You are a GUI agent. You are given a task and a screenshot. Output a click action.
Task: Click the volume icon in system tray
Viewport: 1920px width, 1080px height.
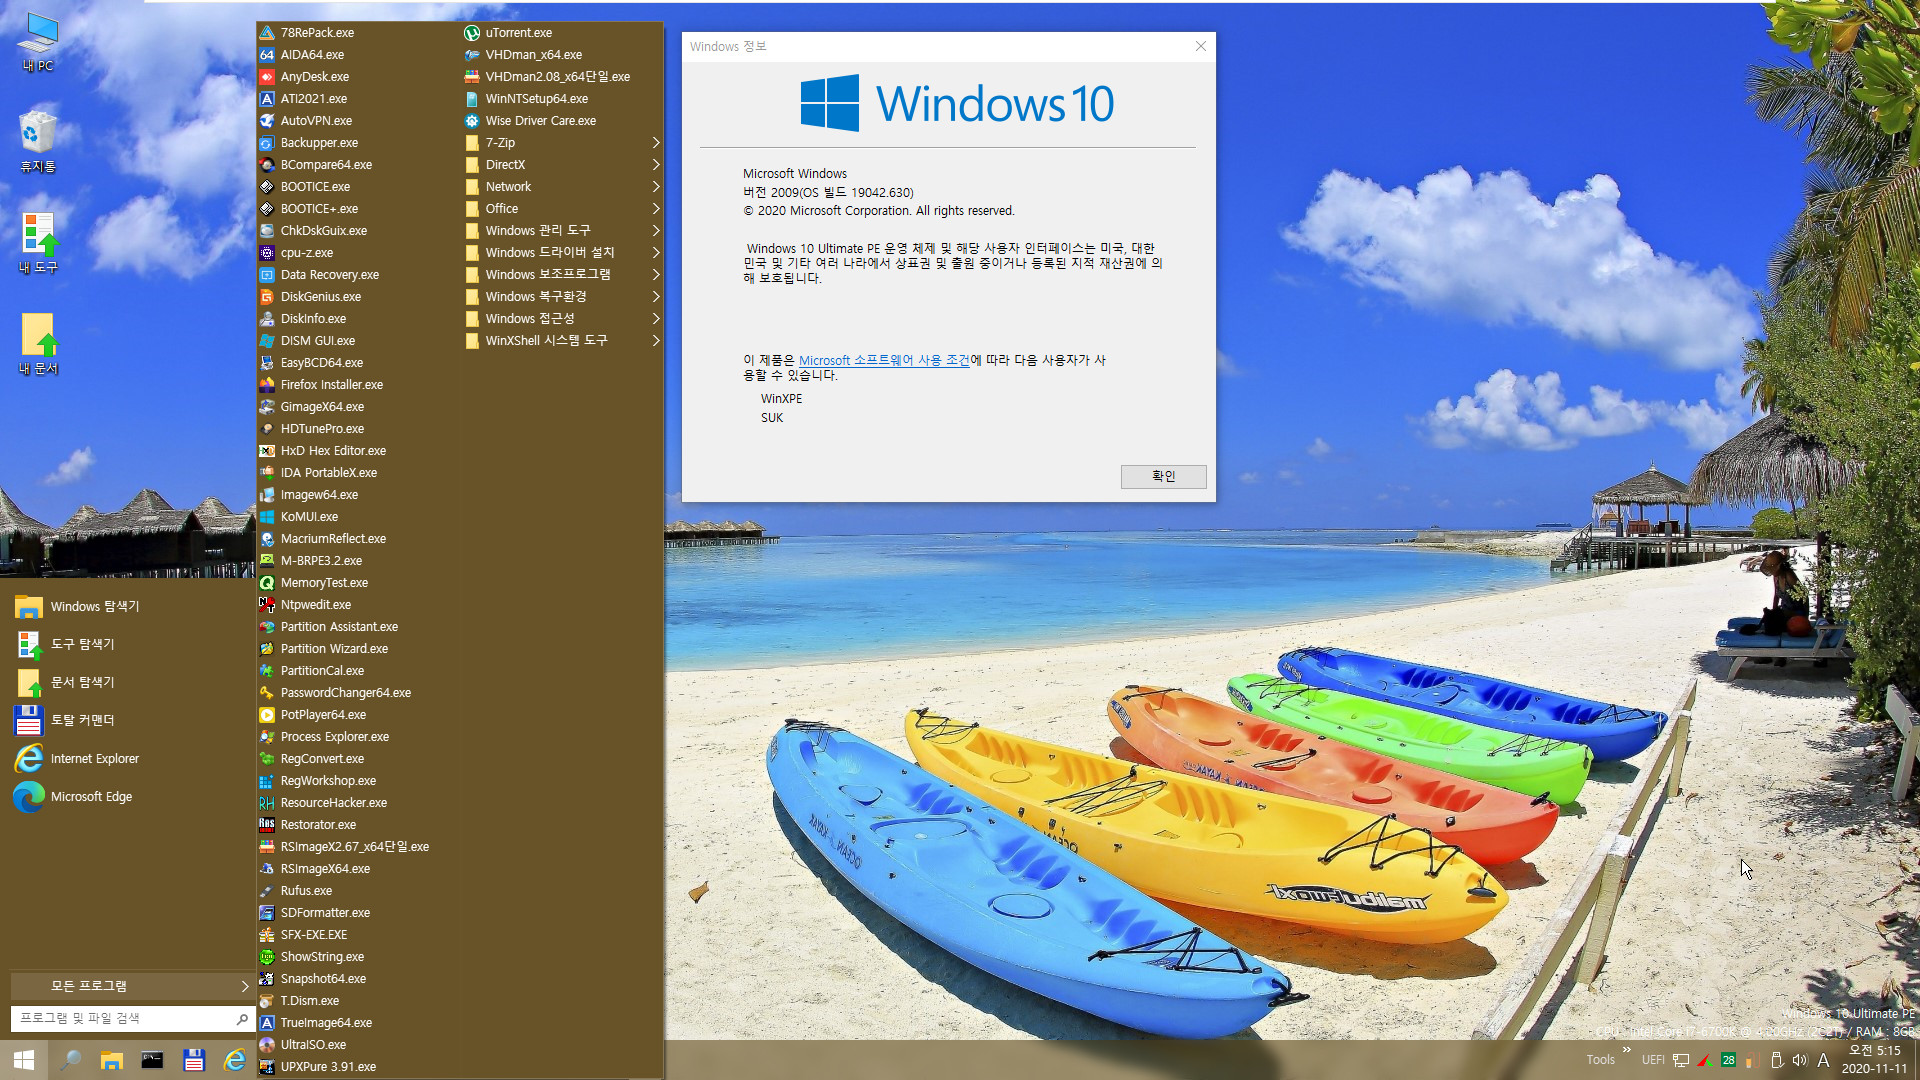1799,1060
